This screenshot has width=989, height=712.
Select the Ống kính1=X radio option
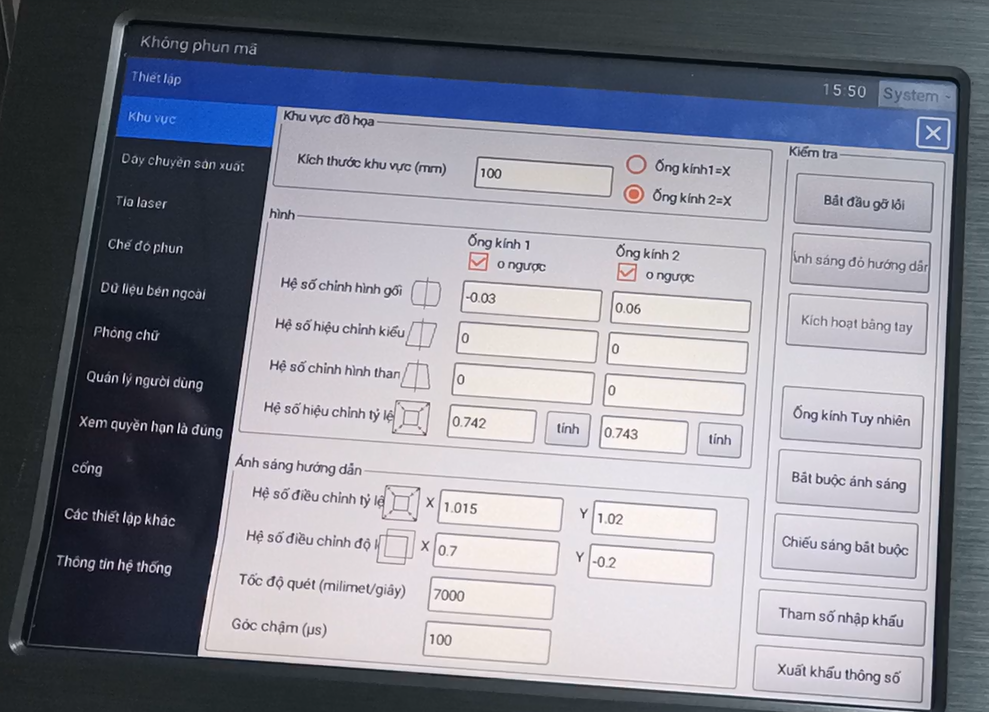tap(636, 167)
